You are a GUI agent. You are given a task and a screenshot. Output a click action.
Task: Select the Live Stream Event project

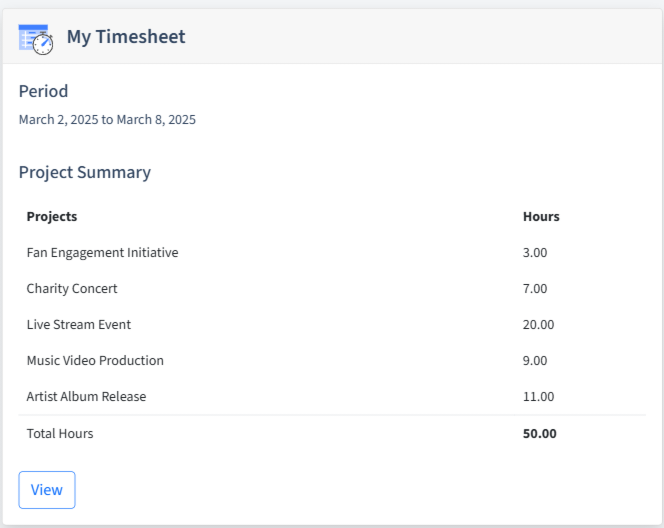79,324
